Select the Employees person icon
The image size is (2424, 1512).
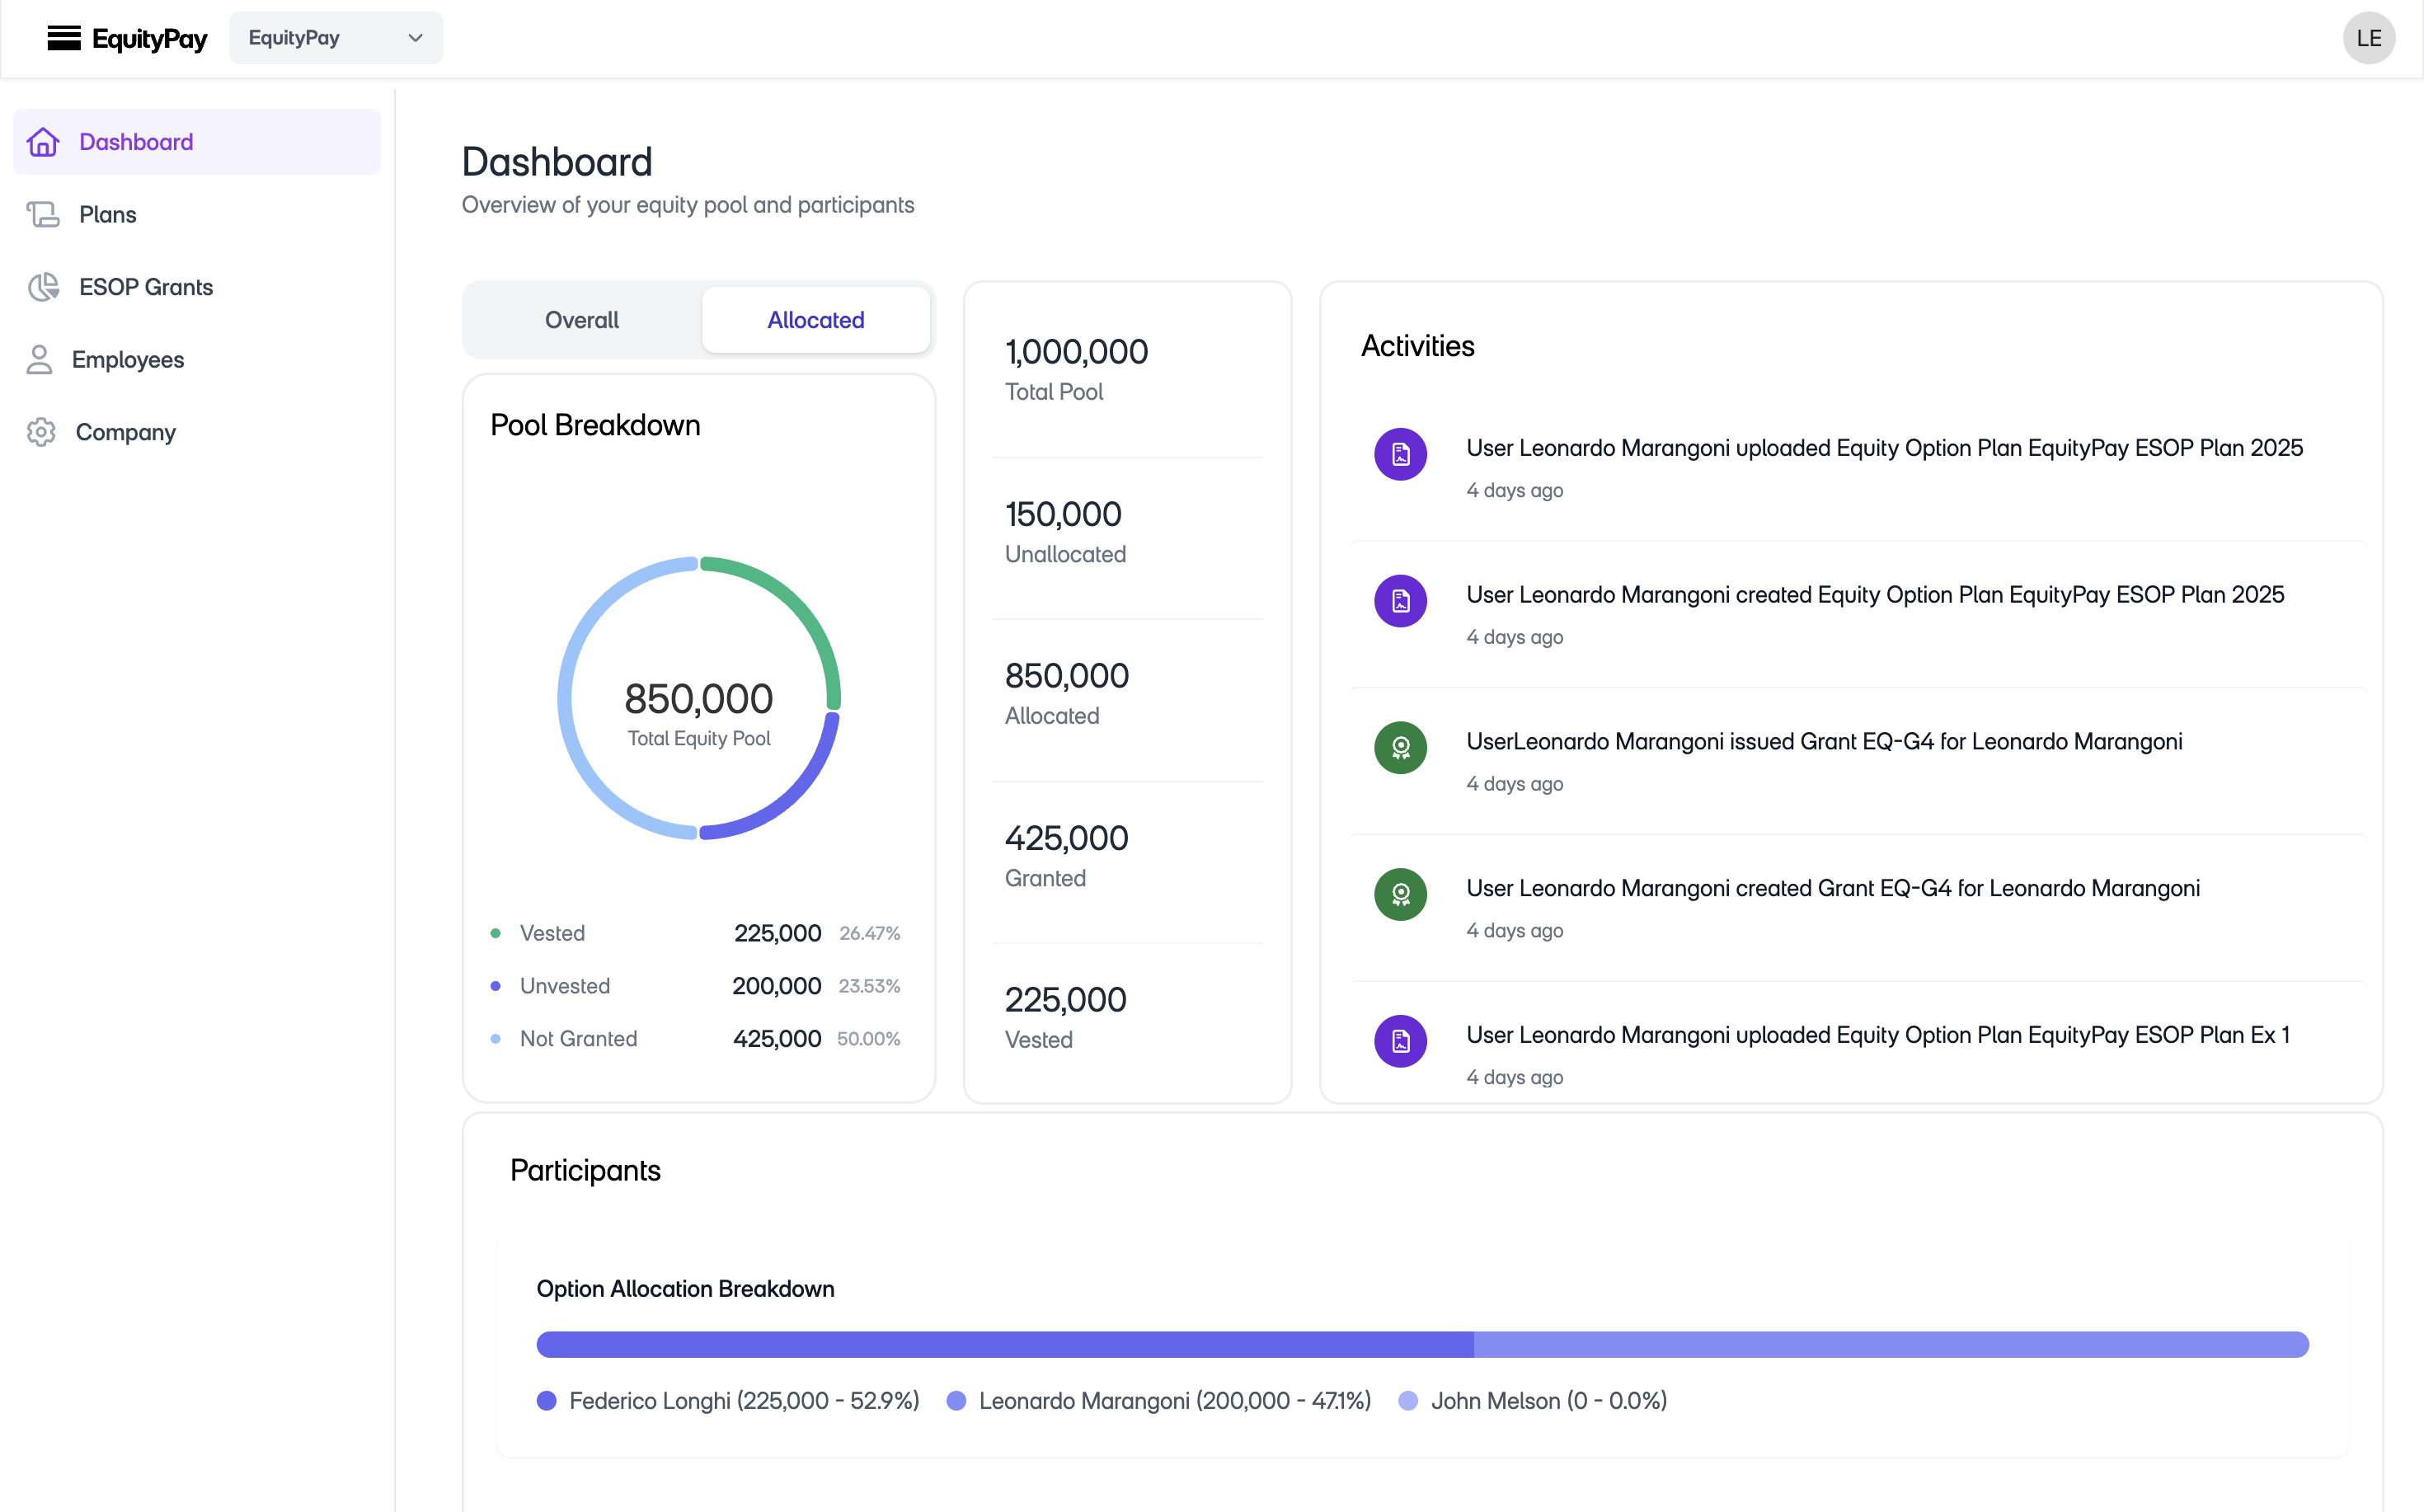pyautogui.click(x=39, y=359)
